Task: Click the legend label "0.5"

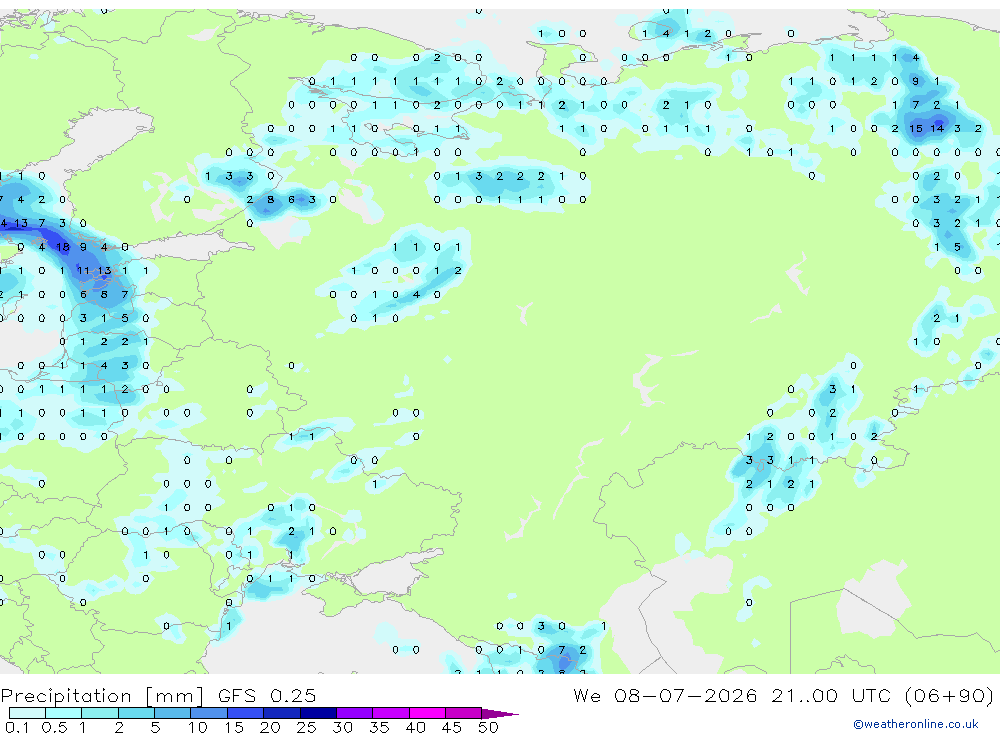Action: click(54, 727)
